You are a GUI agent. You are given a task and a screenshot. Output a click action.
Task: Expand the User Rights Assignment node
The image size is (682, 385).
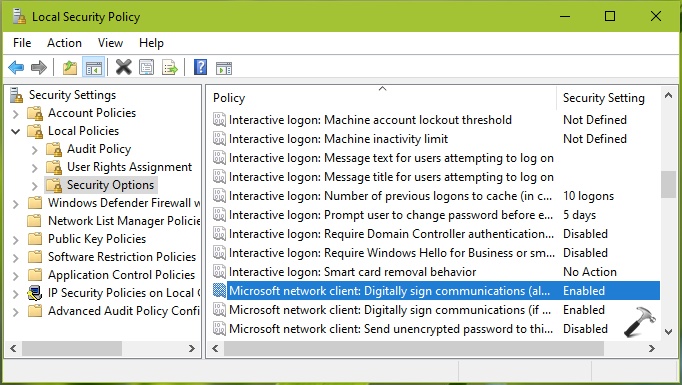click(35, 168)
